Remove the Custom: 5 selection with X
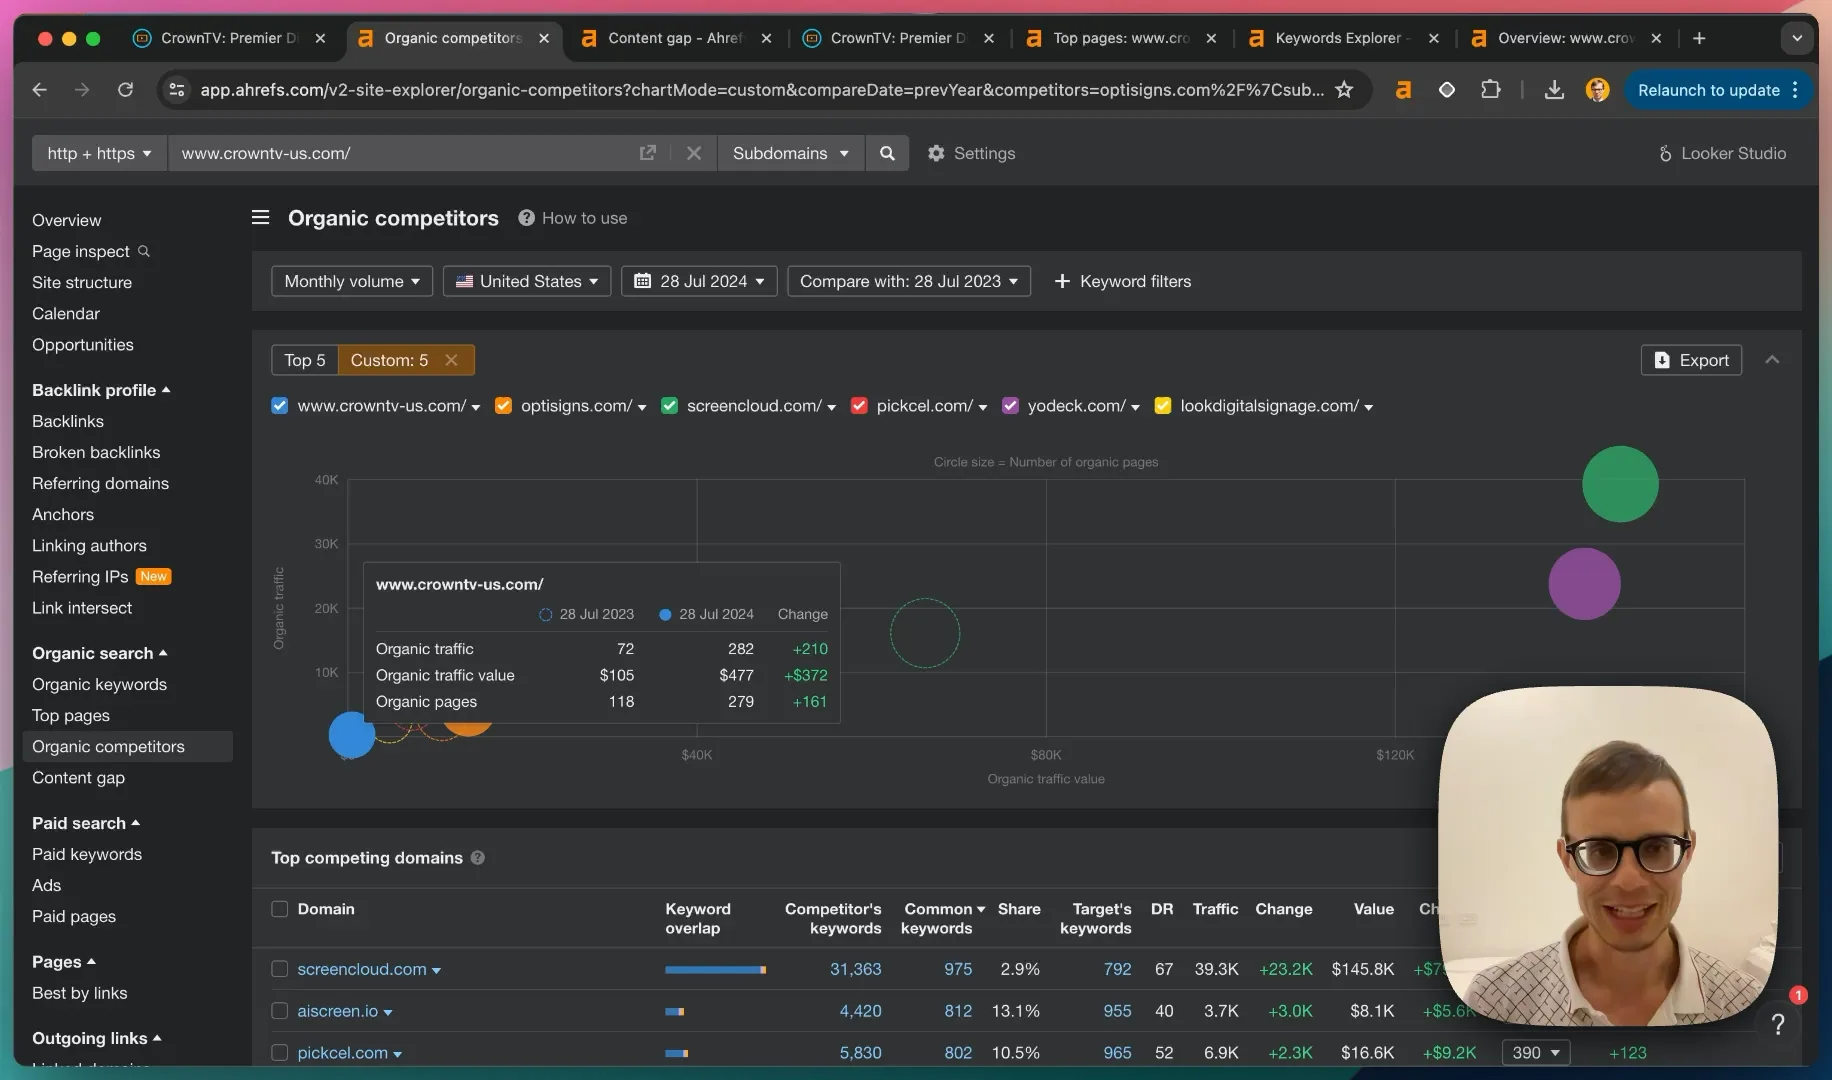Viewport: 1832px width, 1080px height. point(451,360)
